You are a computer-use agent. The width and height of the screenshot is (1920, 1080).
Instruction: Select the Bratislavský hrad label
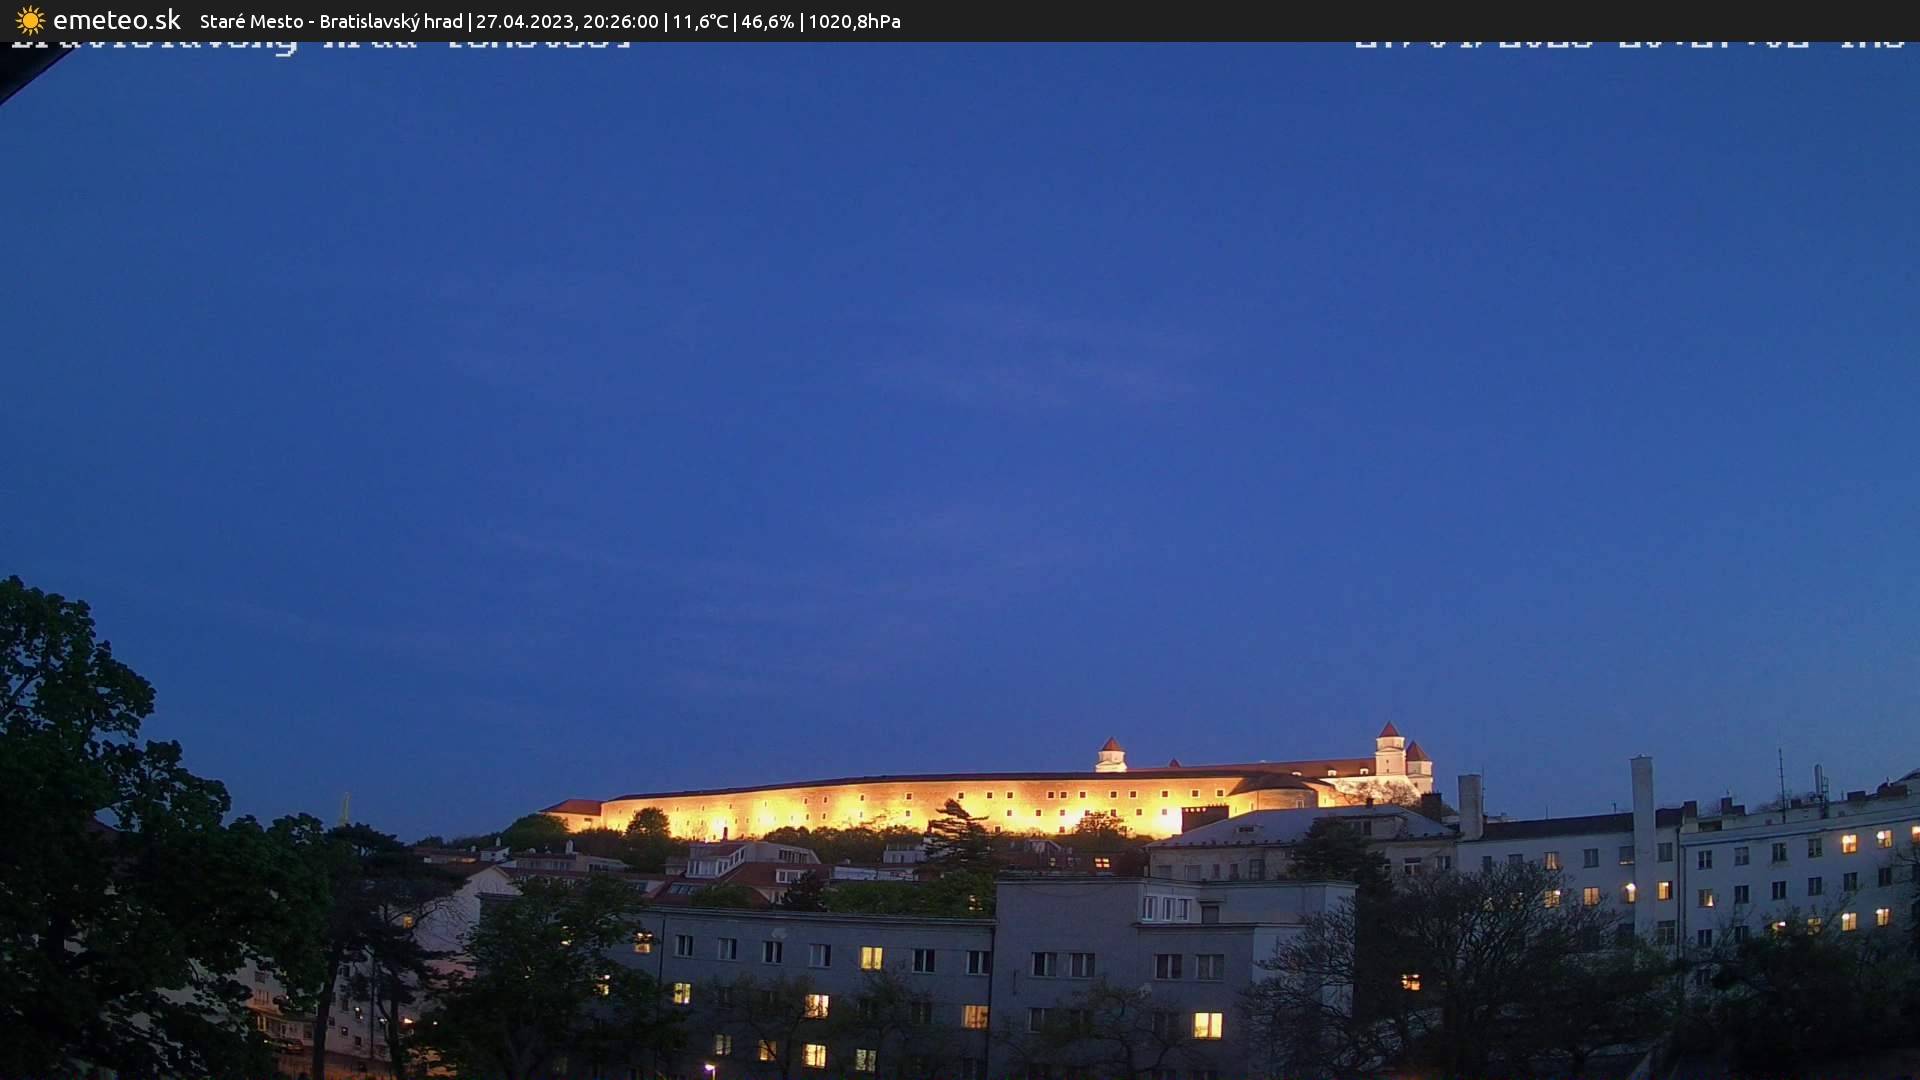pos(390,20)
